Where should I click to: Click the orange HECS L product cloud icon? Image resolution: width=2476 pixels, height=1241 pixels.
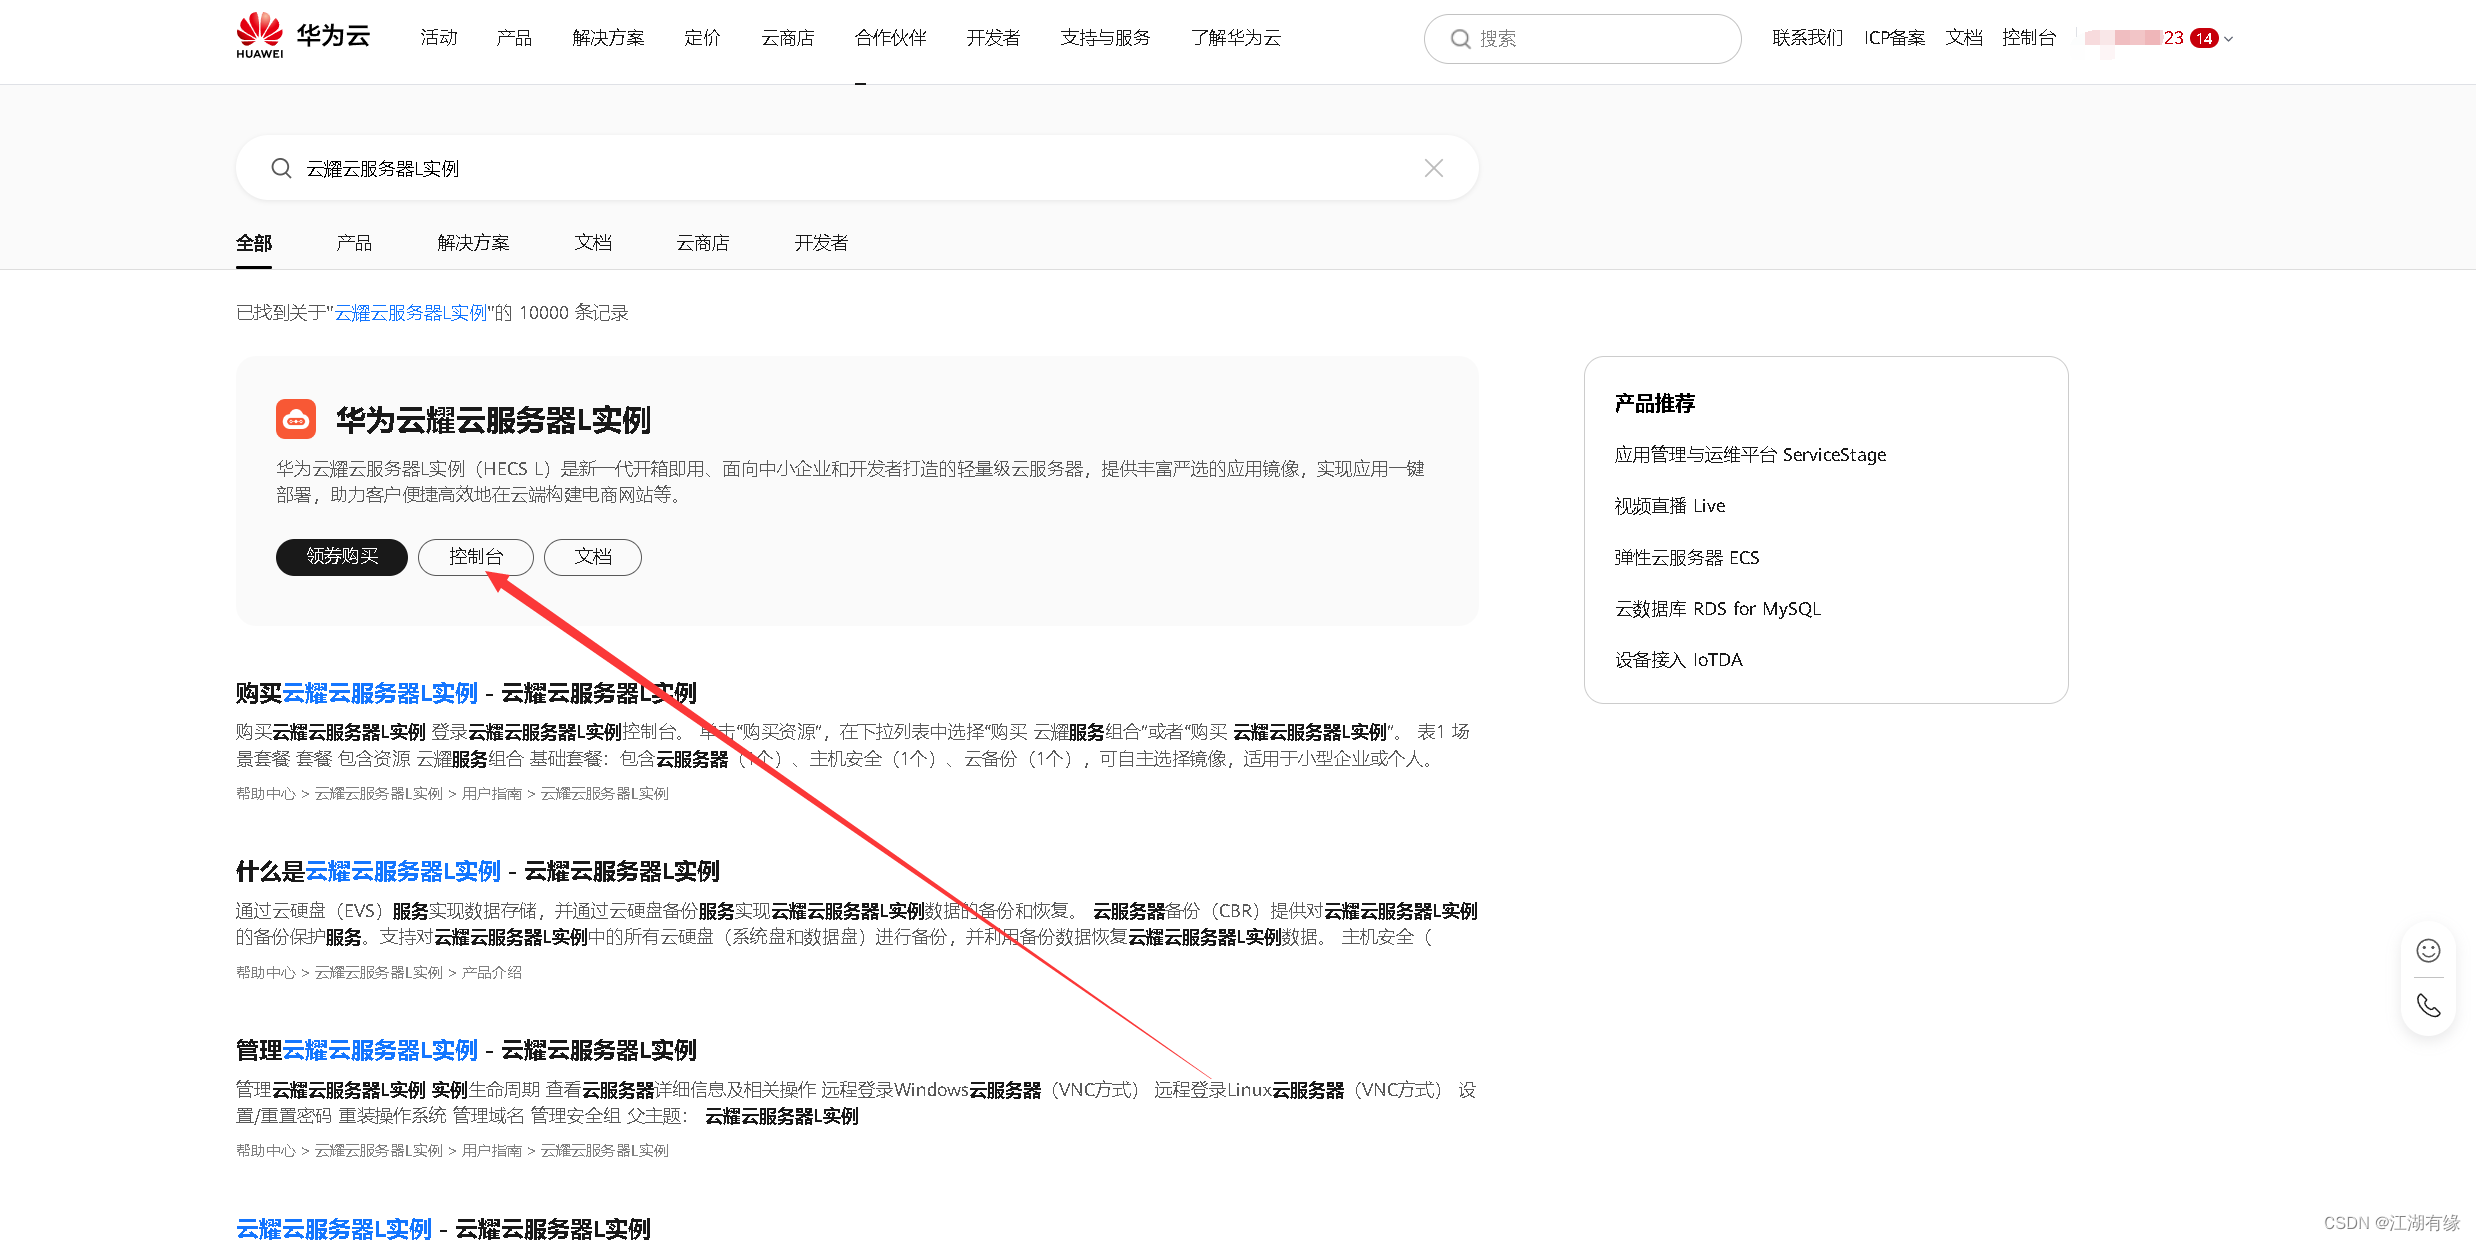point(295,419)
